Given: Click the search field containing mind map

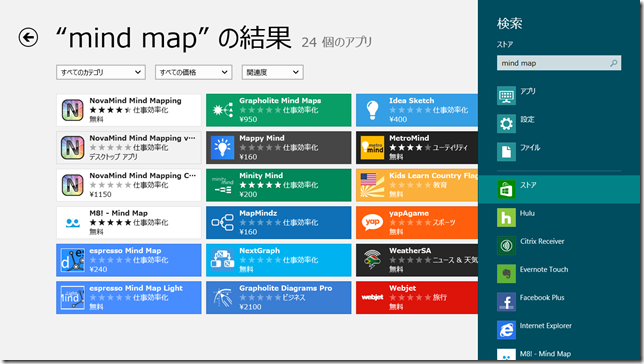Looking at the screenshot, I should coord(559,63).
